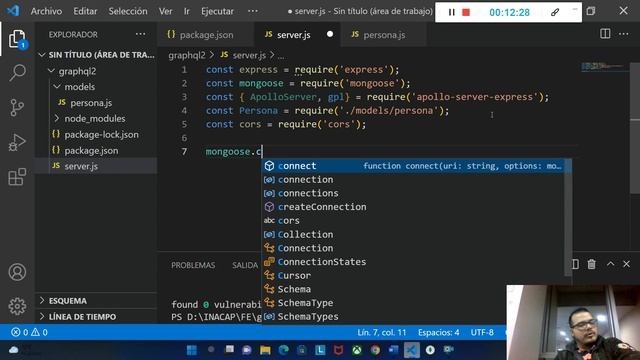The height and width of the screenshot is (360, 640).
Task: Change indentation via Espacios: 4
Action: [x=438, y=332]
